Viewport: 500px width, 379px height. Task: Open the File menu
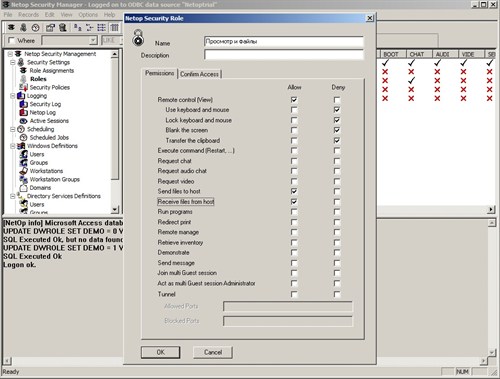pos(8,15)
